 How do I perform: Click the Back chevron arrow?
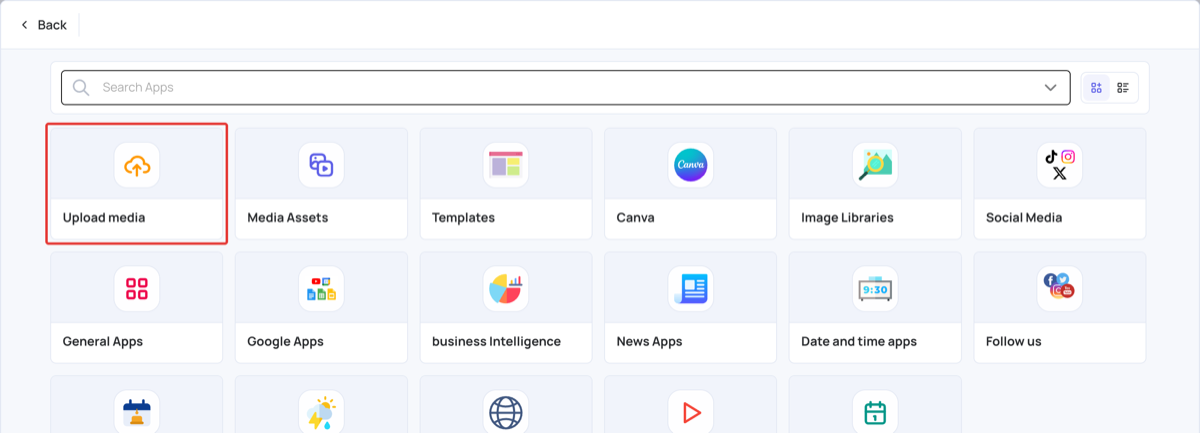pos(24,25)
